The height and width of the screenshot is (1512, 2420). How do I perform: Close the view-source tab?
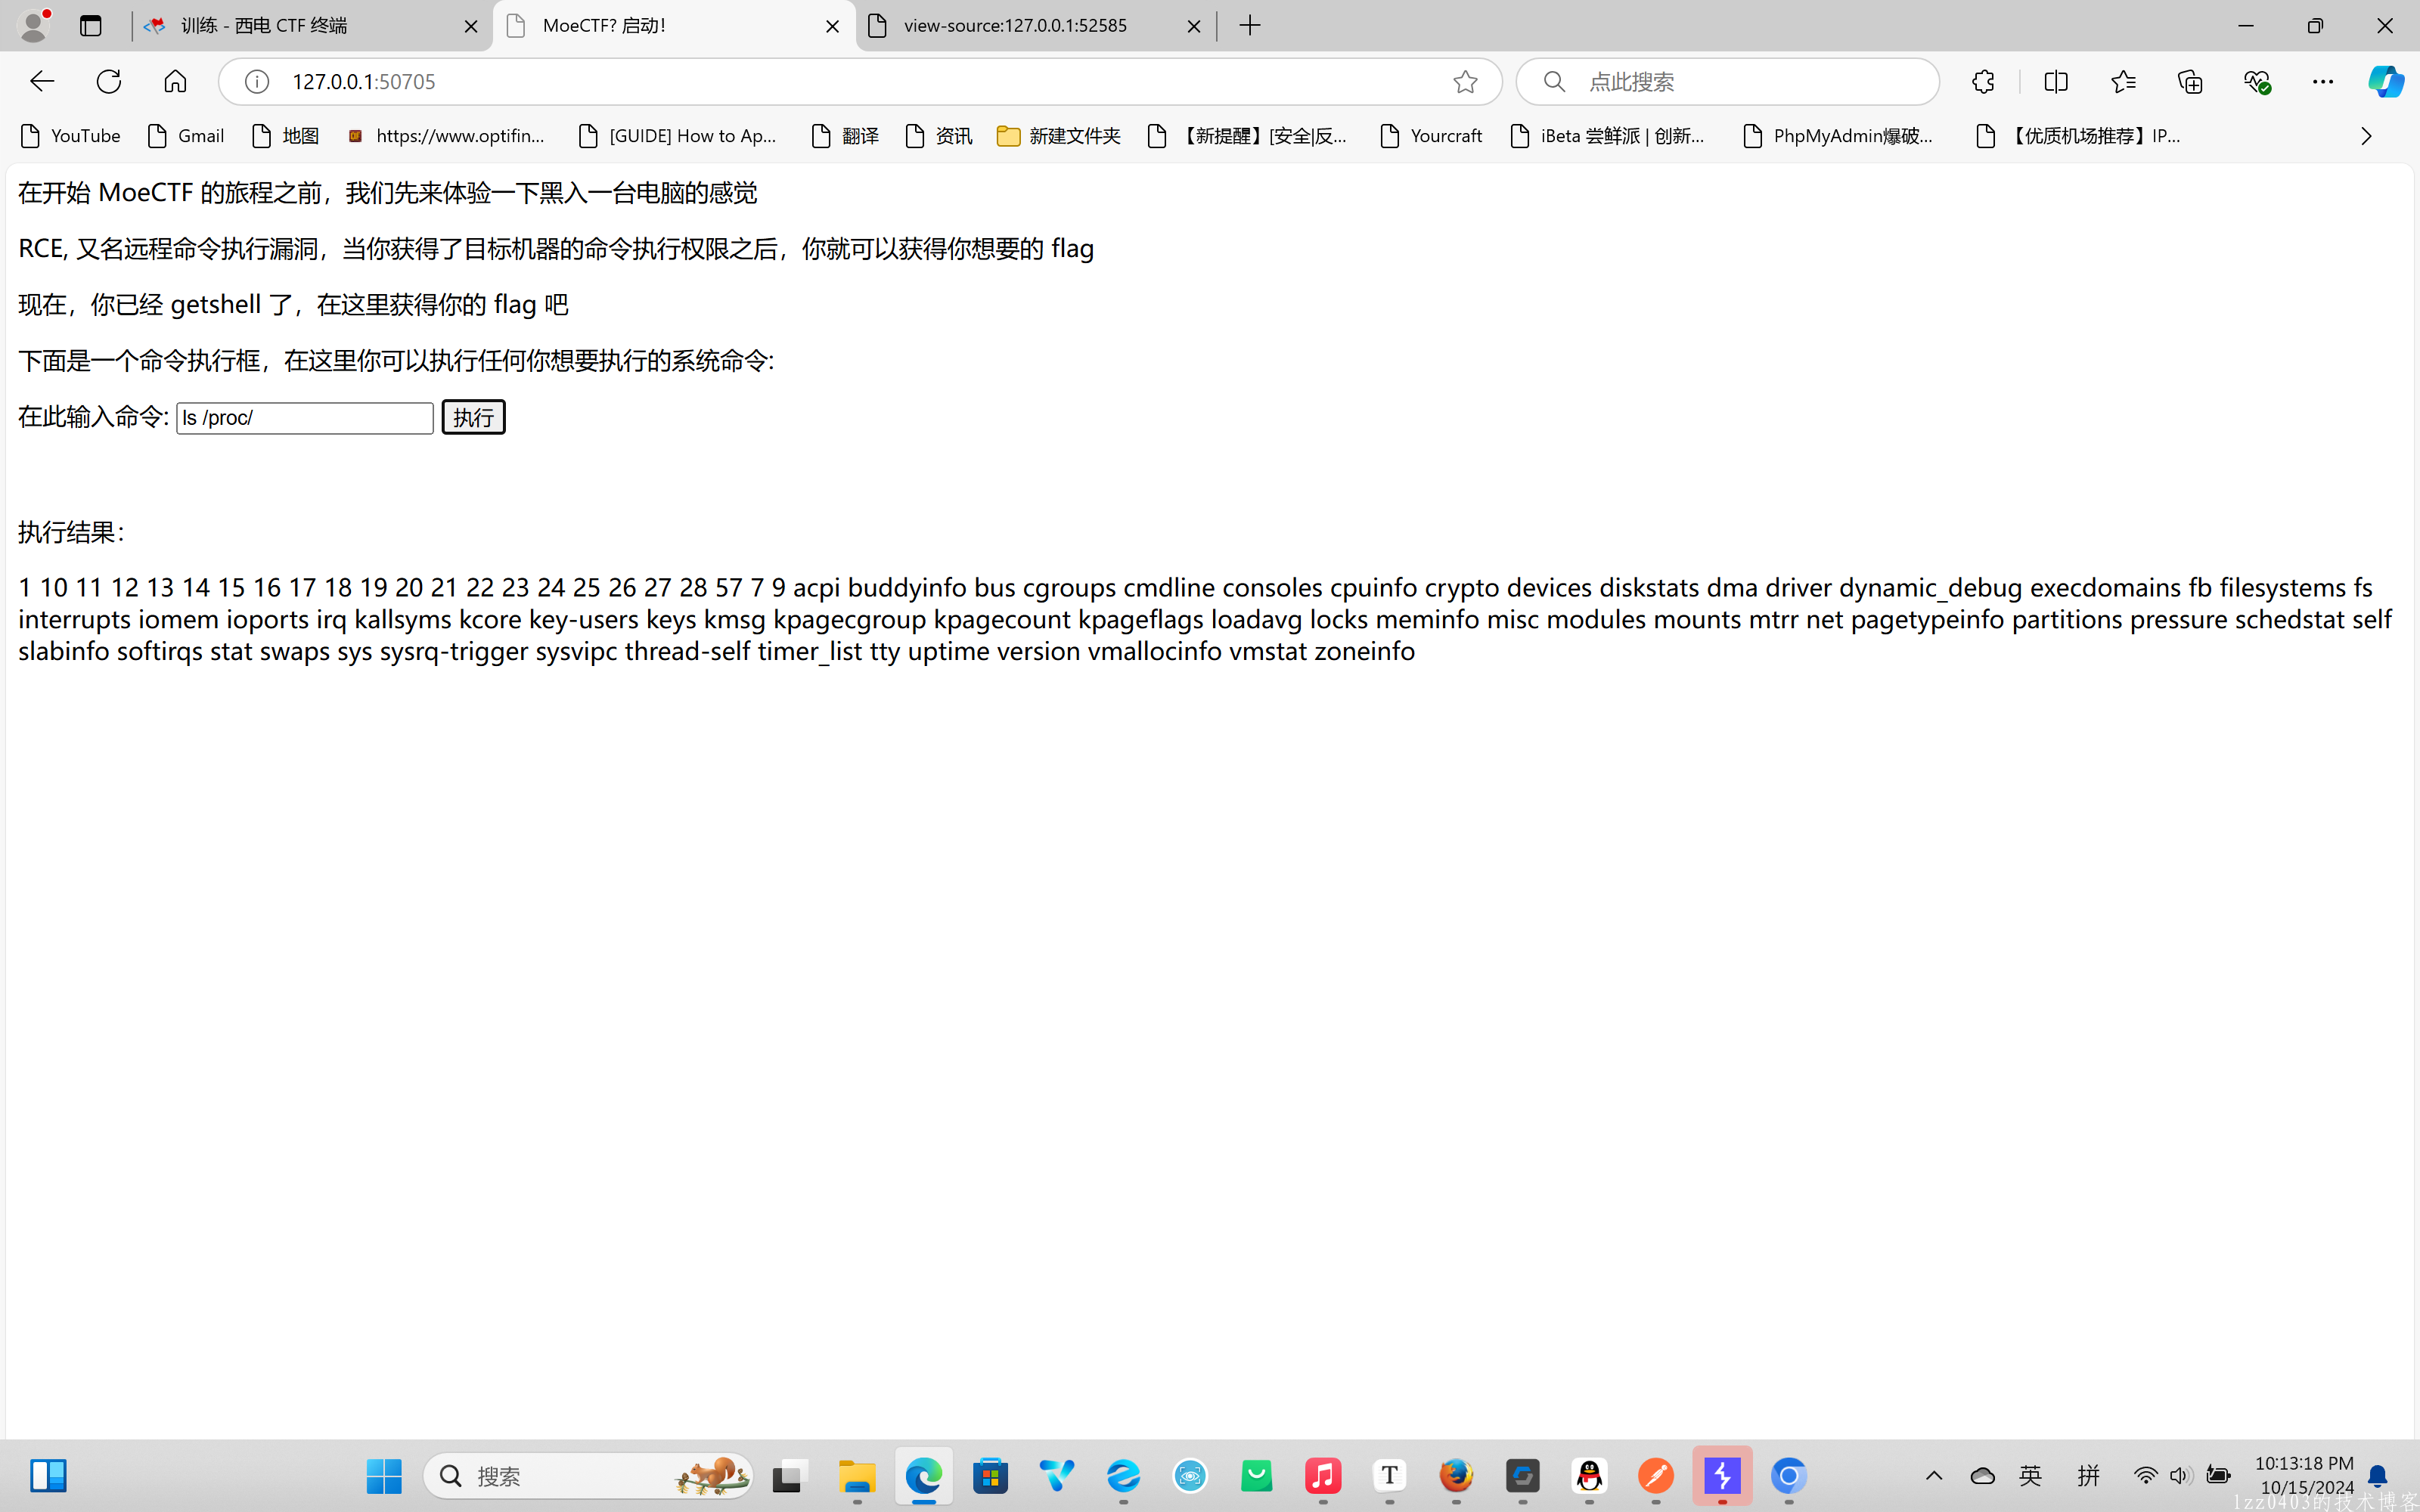tap(1194, 26)
